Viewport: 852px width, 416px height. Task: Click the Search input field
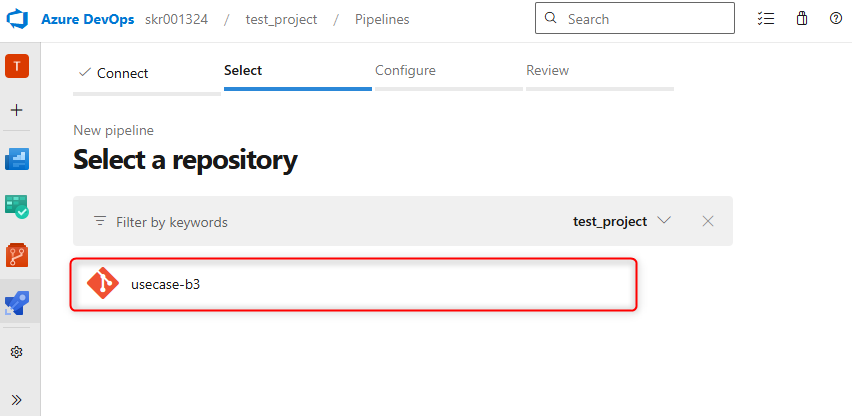pos(635,18)
